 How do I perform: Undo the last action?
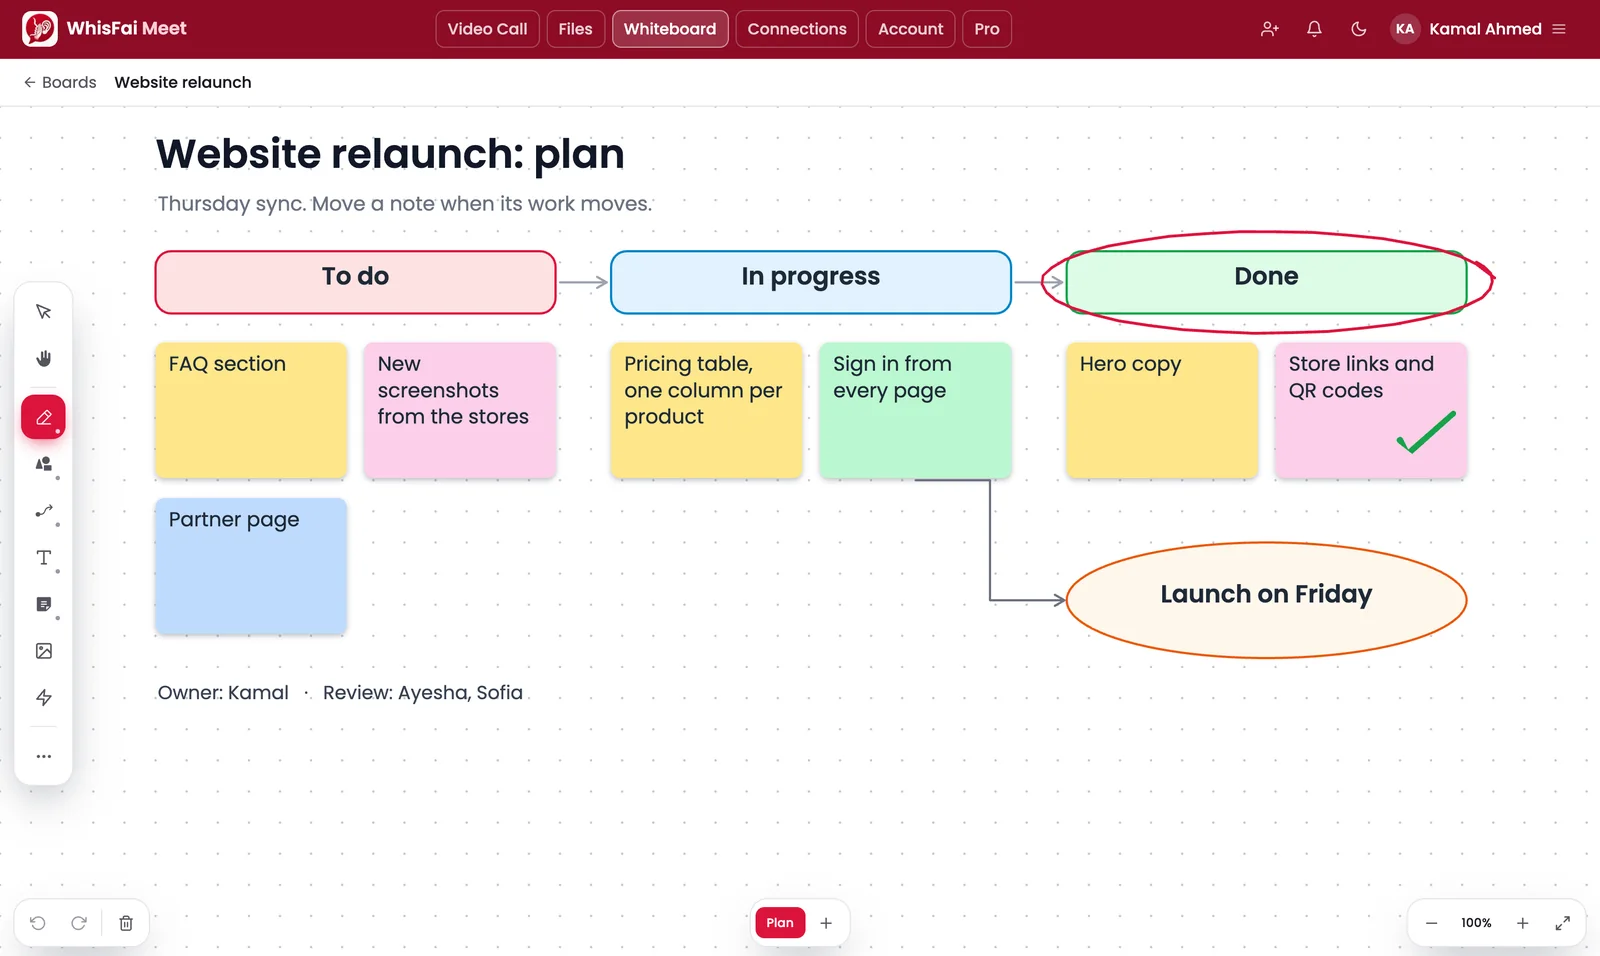pyautogui.click(x=38, y=923)
